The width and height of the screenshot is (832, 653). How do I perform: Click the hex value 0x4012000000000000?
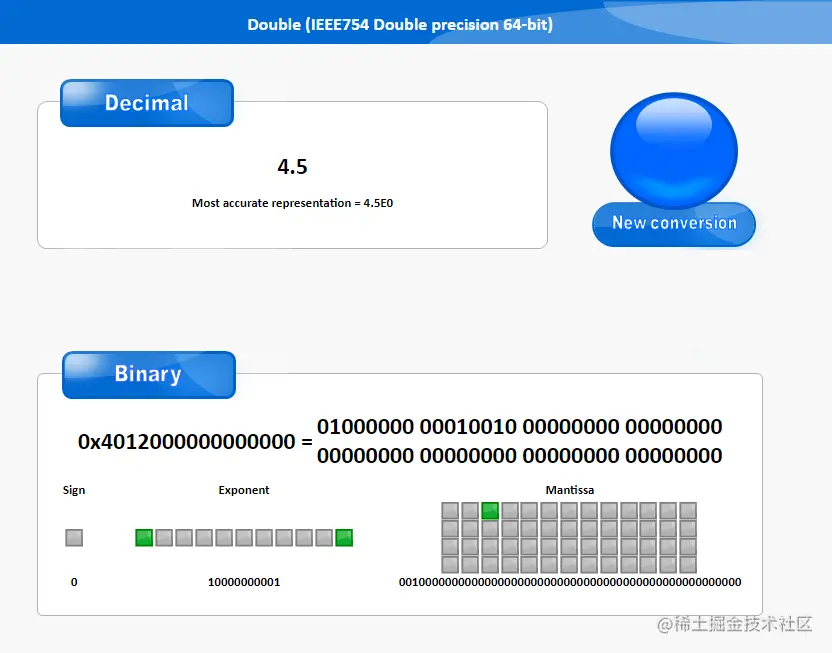pyautogui.click(x=186, y=441)
